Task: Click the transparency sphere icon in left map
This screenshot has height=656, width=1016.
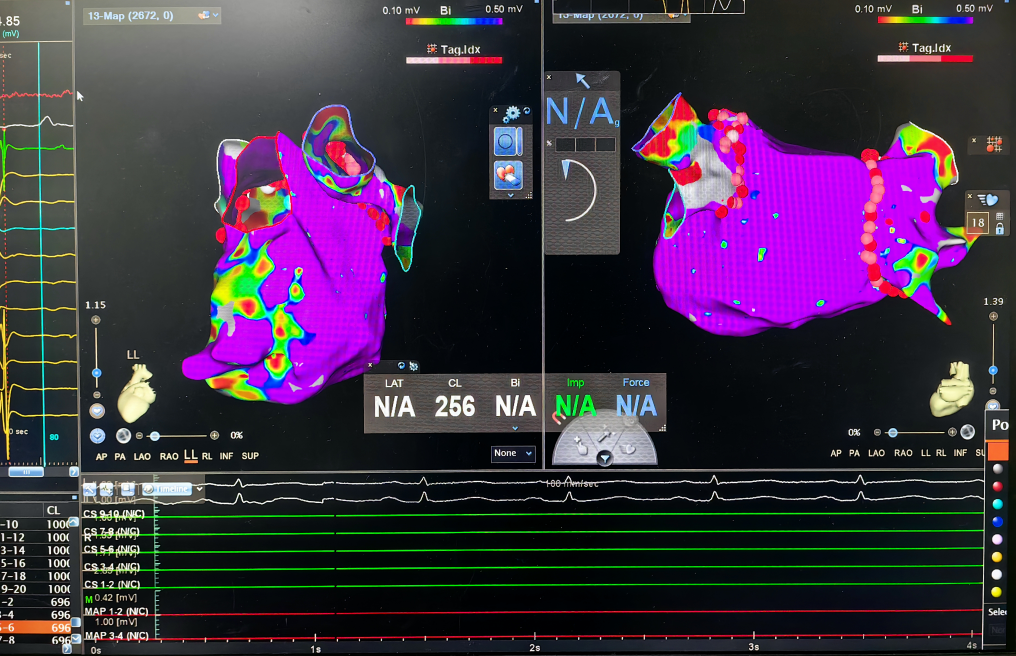Action: (123, 436)
